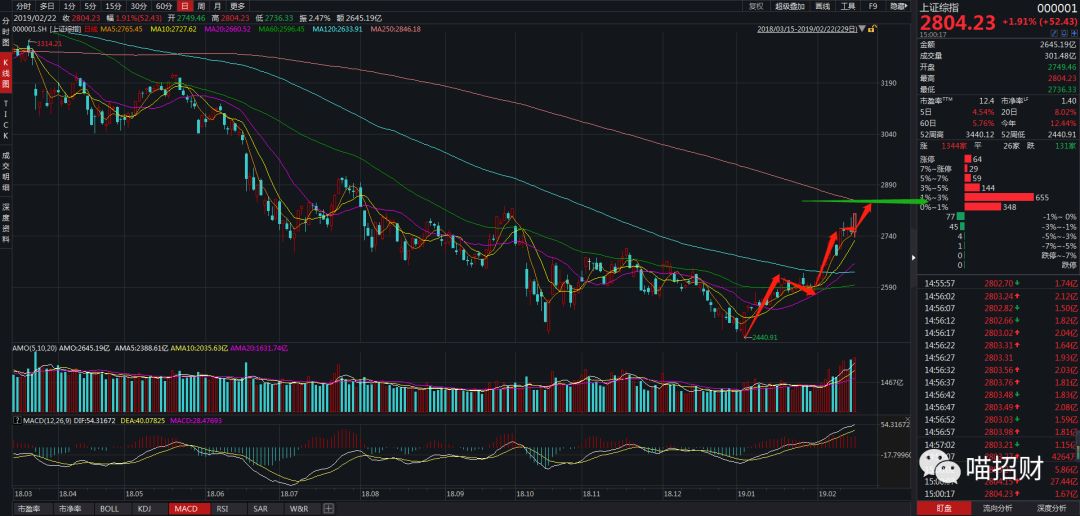Open the 成交明细 sidebar view
Image resolution: width=1080 pixels, height=516 pixels.
pos(6,171)
